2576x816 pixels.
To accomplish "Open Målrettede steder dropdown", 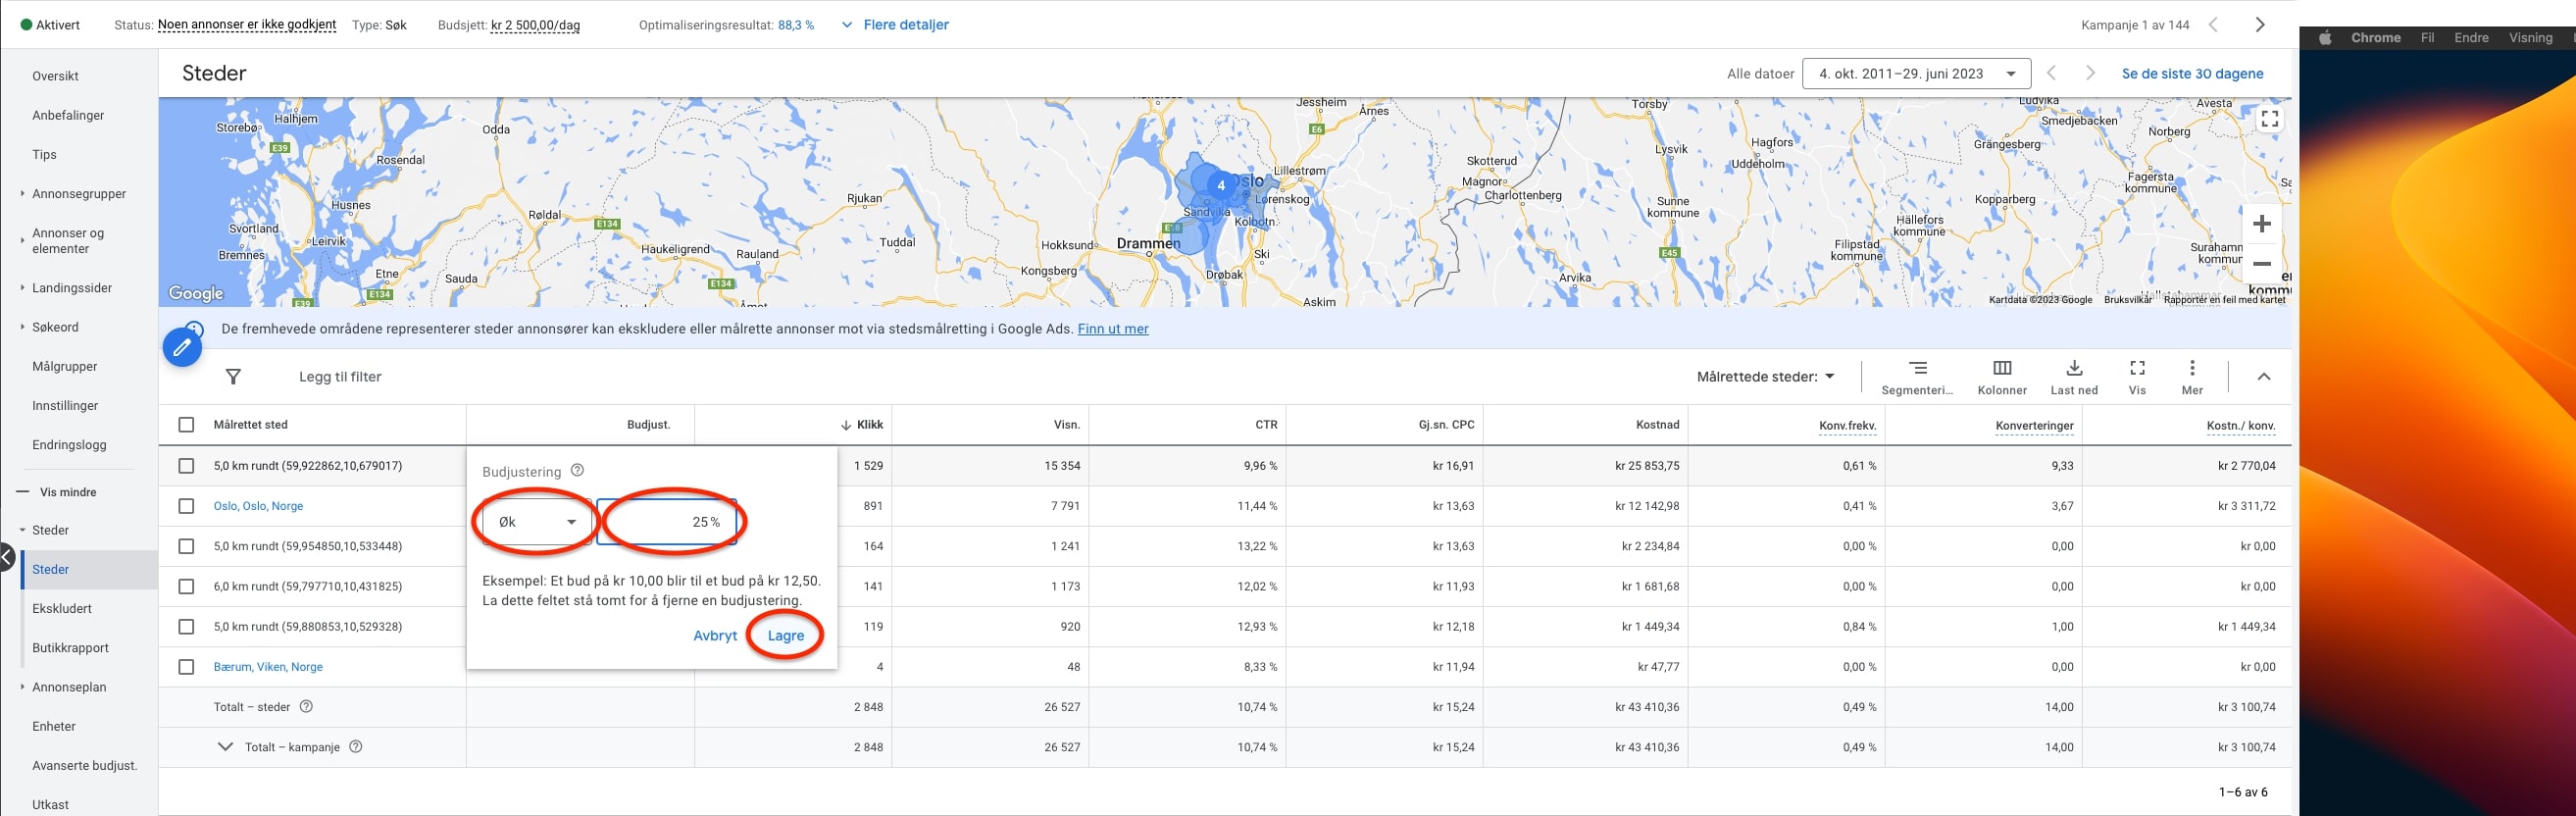I will (1766, 377).
